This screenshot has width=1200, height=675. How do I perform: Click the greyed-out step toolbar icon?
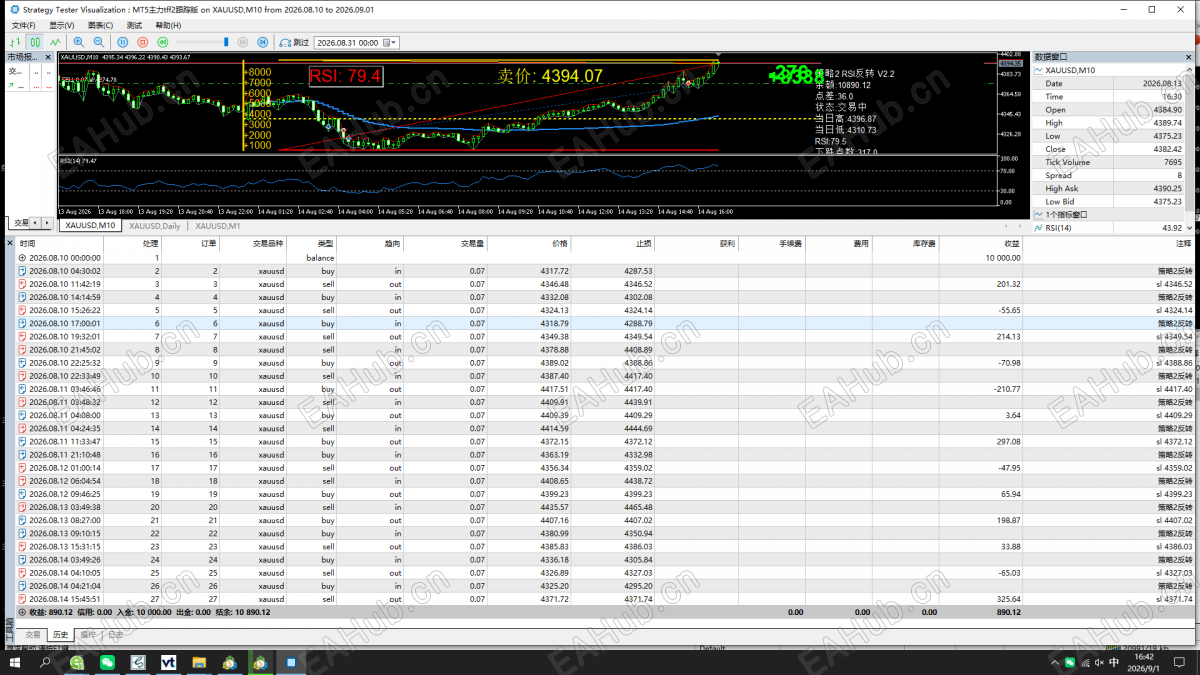click(243, 42)
